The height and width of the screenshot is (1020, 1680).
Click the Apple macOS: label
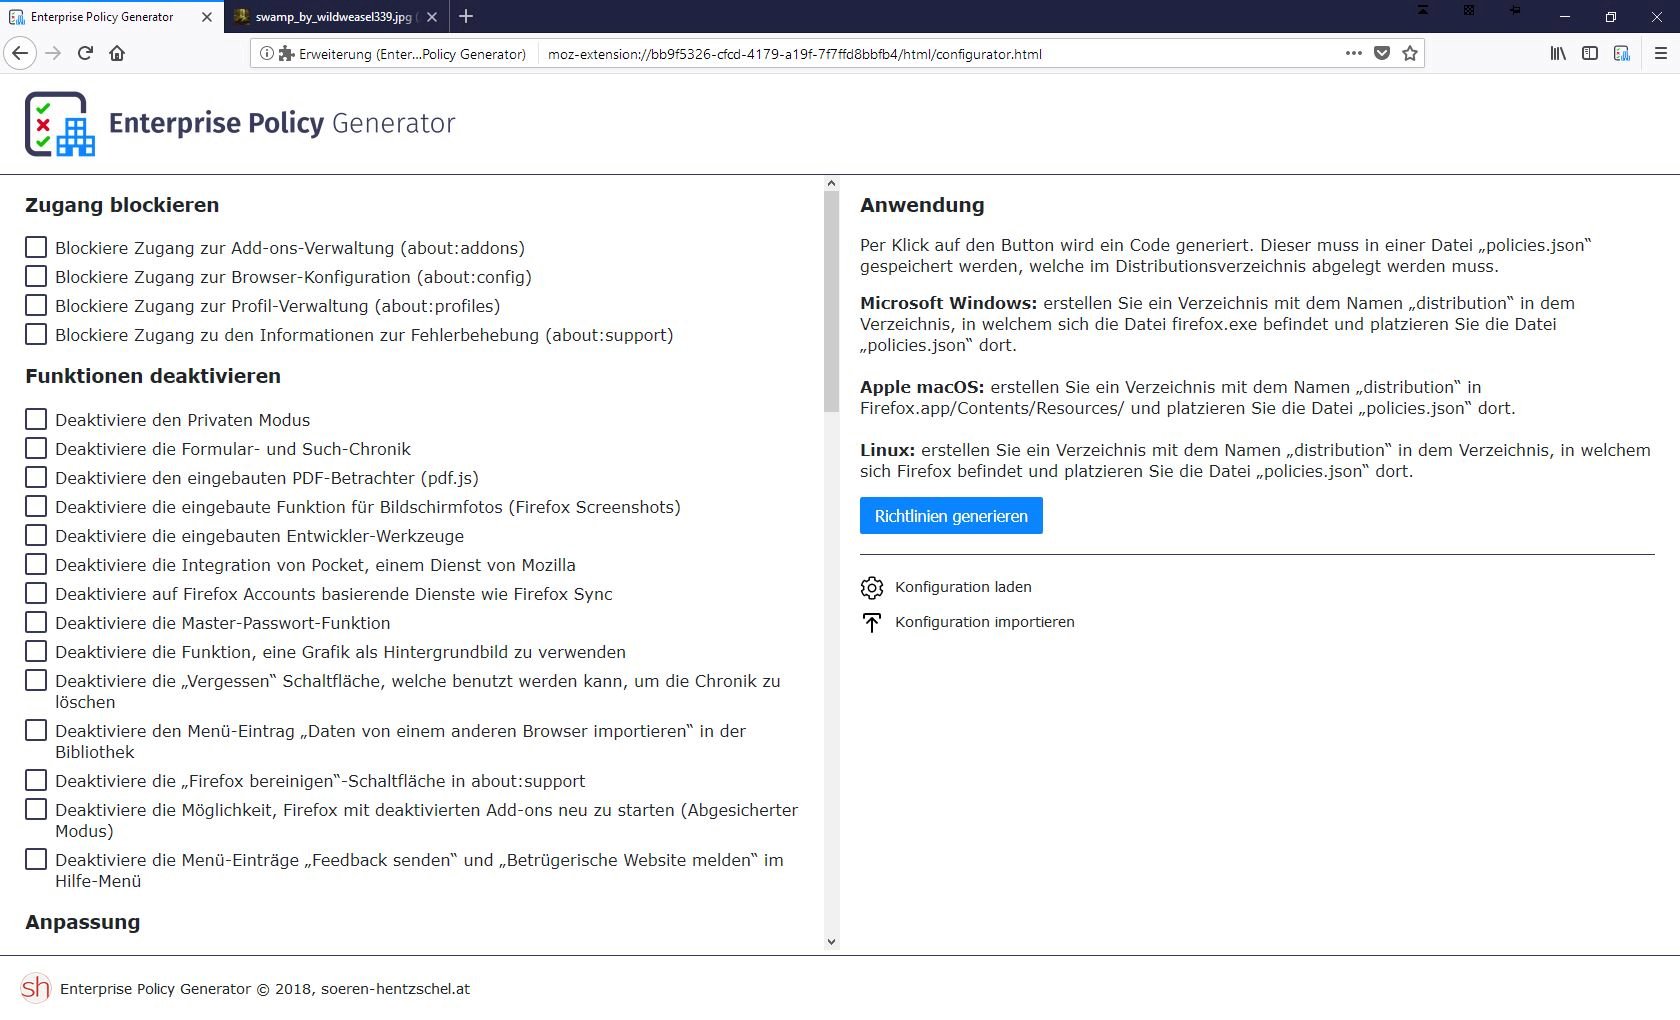click(922, 387)
